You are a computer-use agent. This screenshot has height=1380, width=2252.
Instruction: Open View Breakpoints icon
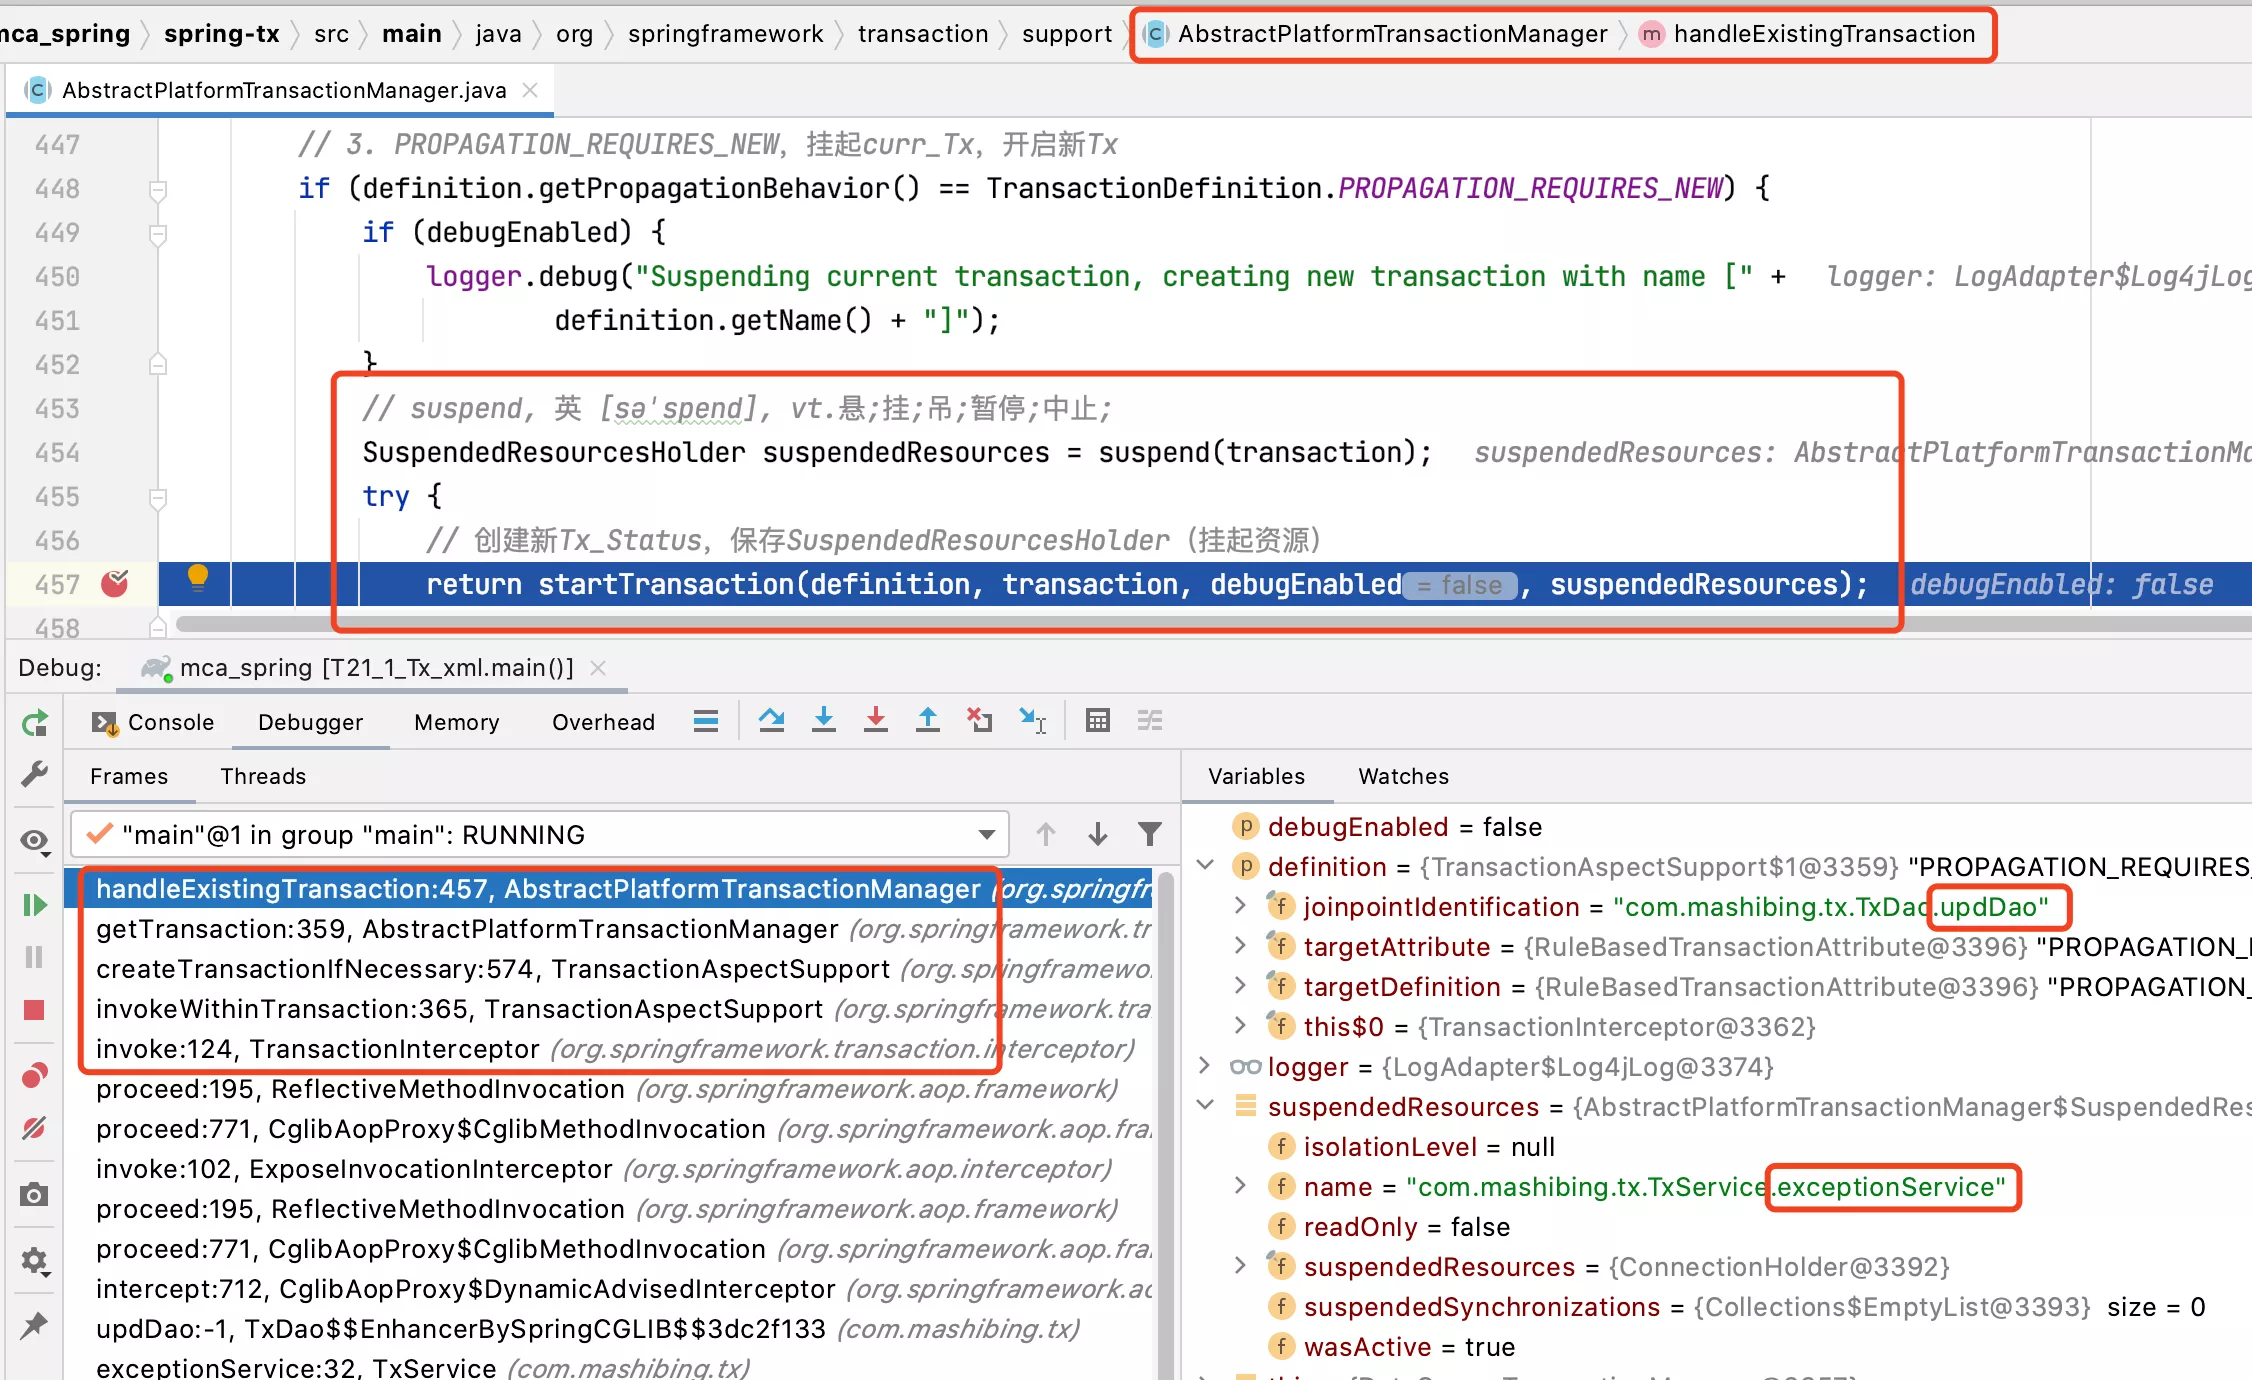tap(35, 1076)
